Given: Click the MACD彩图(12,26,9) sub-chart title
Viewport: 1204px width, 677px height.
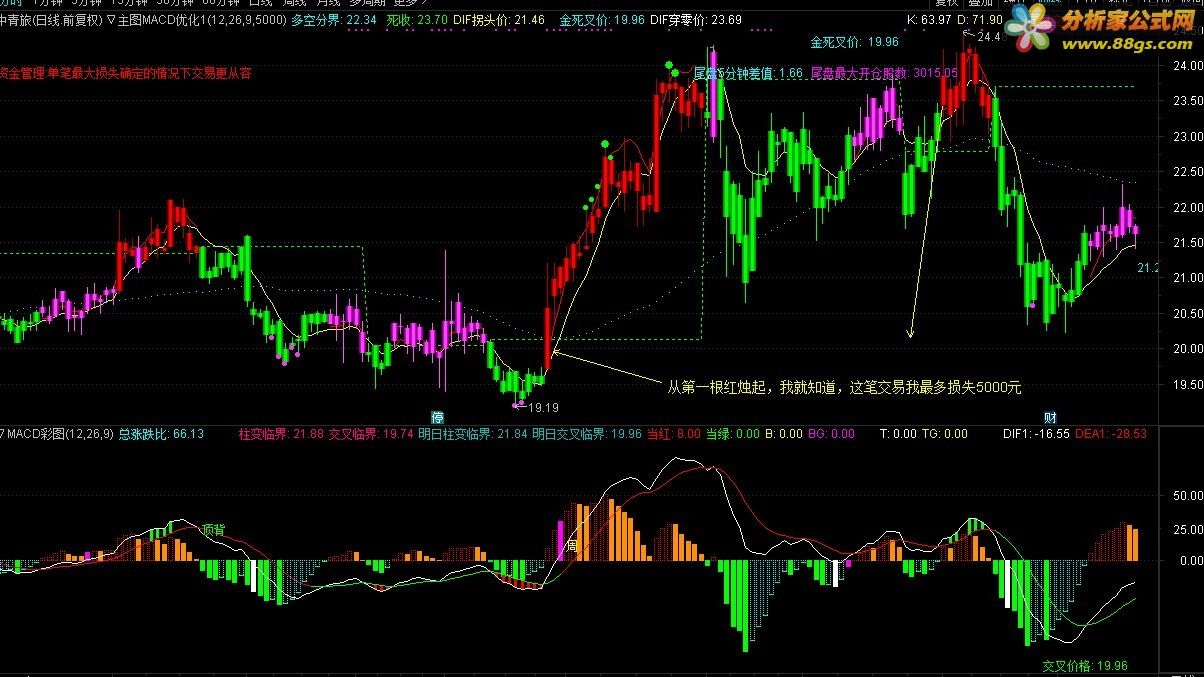Looking at the screenshot, I should pyautogui.click(x=62, y=434).
